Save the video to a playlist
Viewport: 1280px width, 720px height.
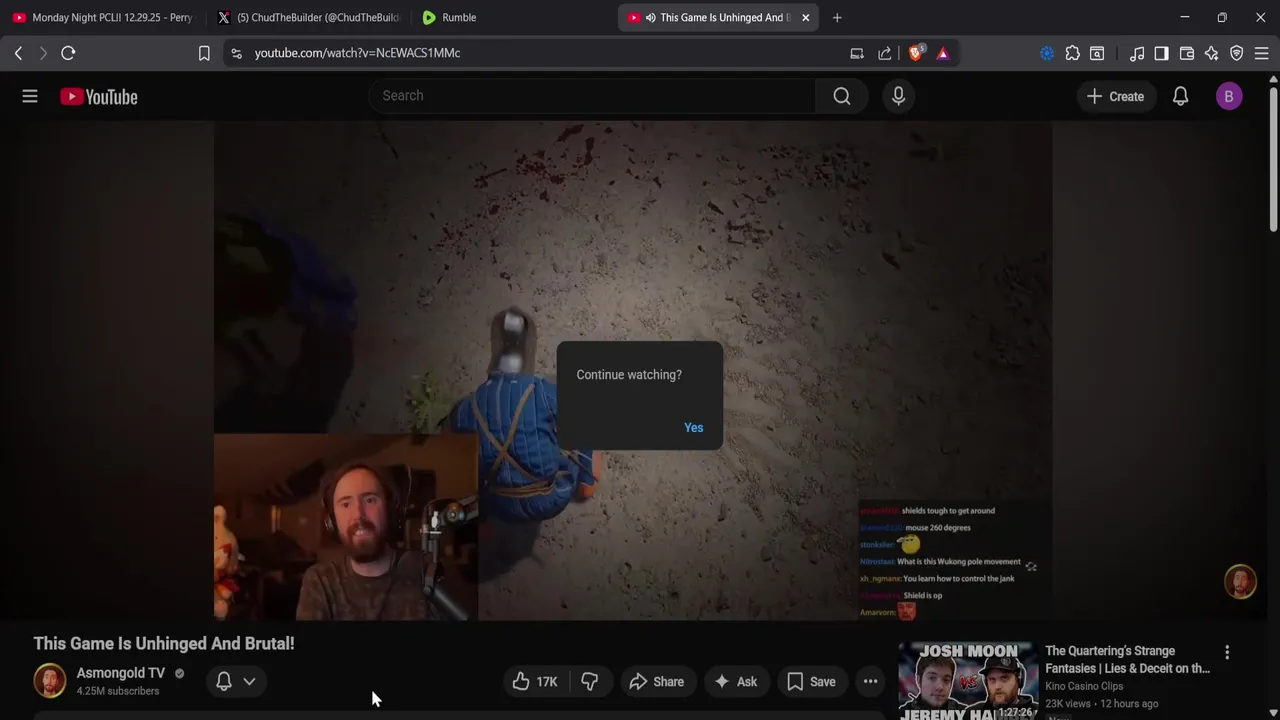811,682
